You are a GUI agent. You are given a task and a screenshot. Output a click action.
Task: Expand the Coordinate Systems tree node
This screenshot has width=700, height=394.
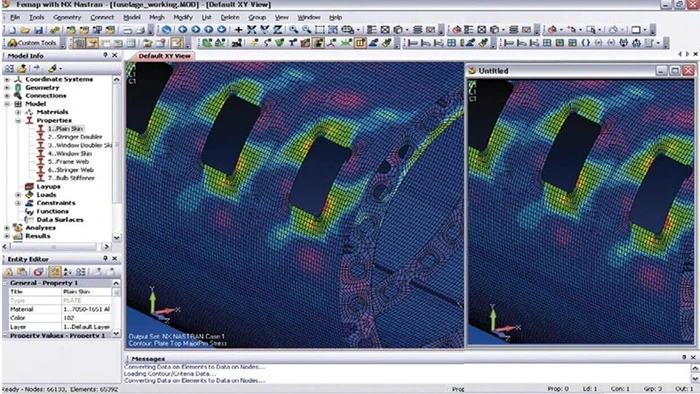[x=7, y=79]
